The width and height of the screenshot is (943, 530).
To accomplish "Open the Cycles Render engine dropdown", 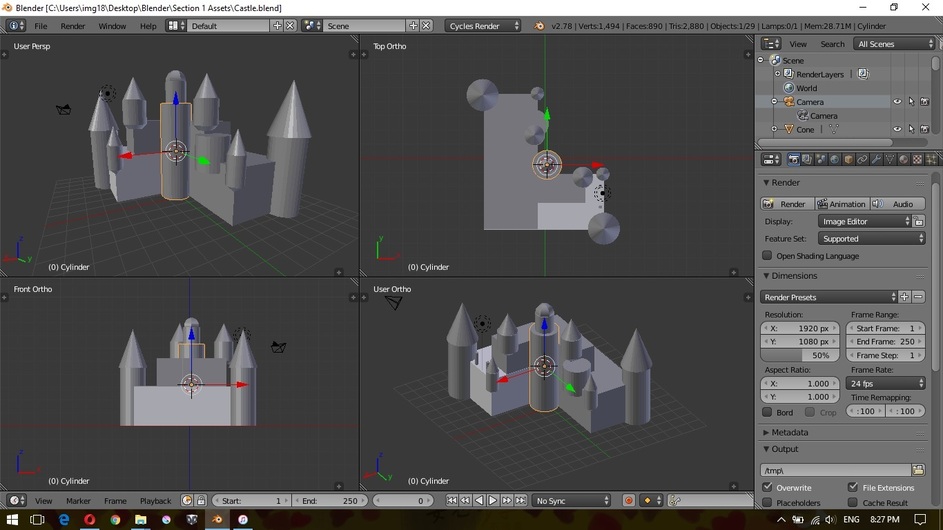I will [x=484, y=26].
